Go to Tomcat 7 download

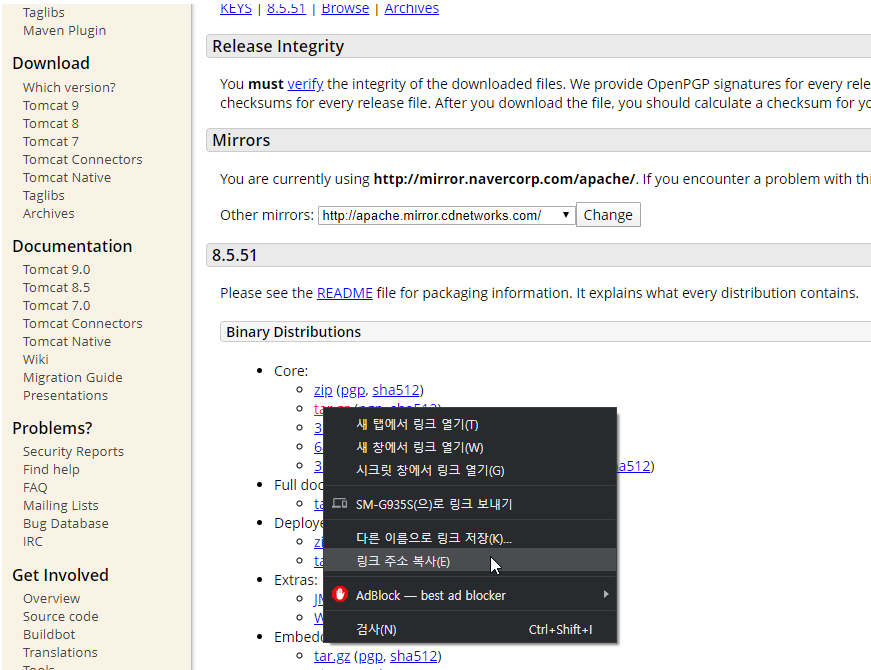click(51, 142)
